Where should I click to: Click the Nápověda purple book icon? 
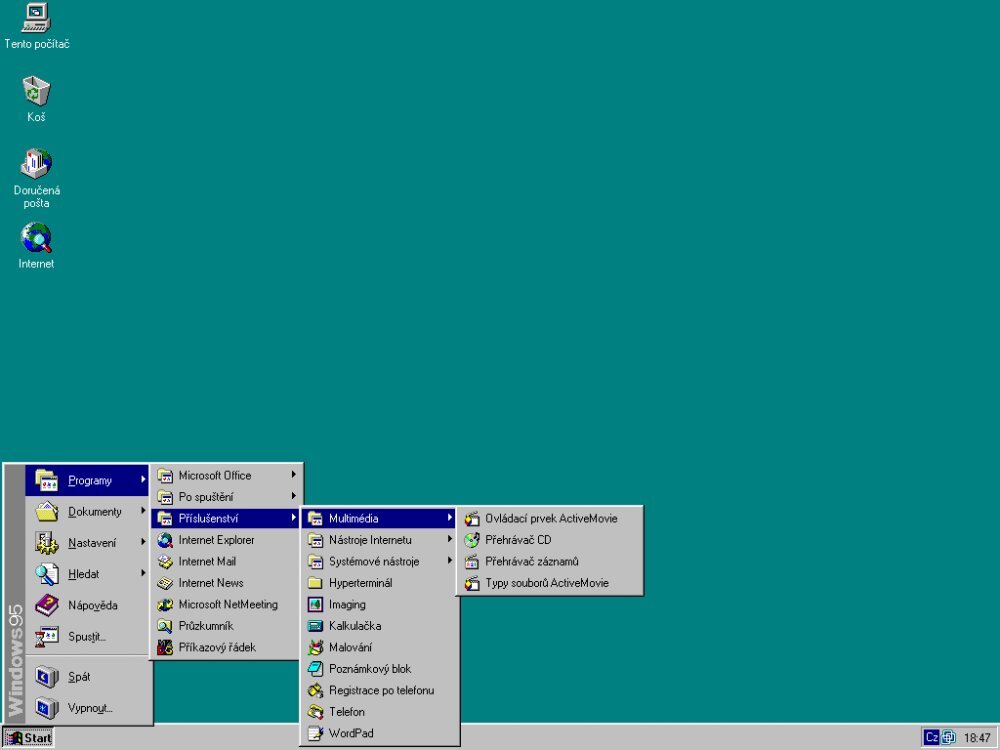coord(47,605)
